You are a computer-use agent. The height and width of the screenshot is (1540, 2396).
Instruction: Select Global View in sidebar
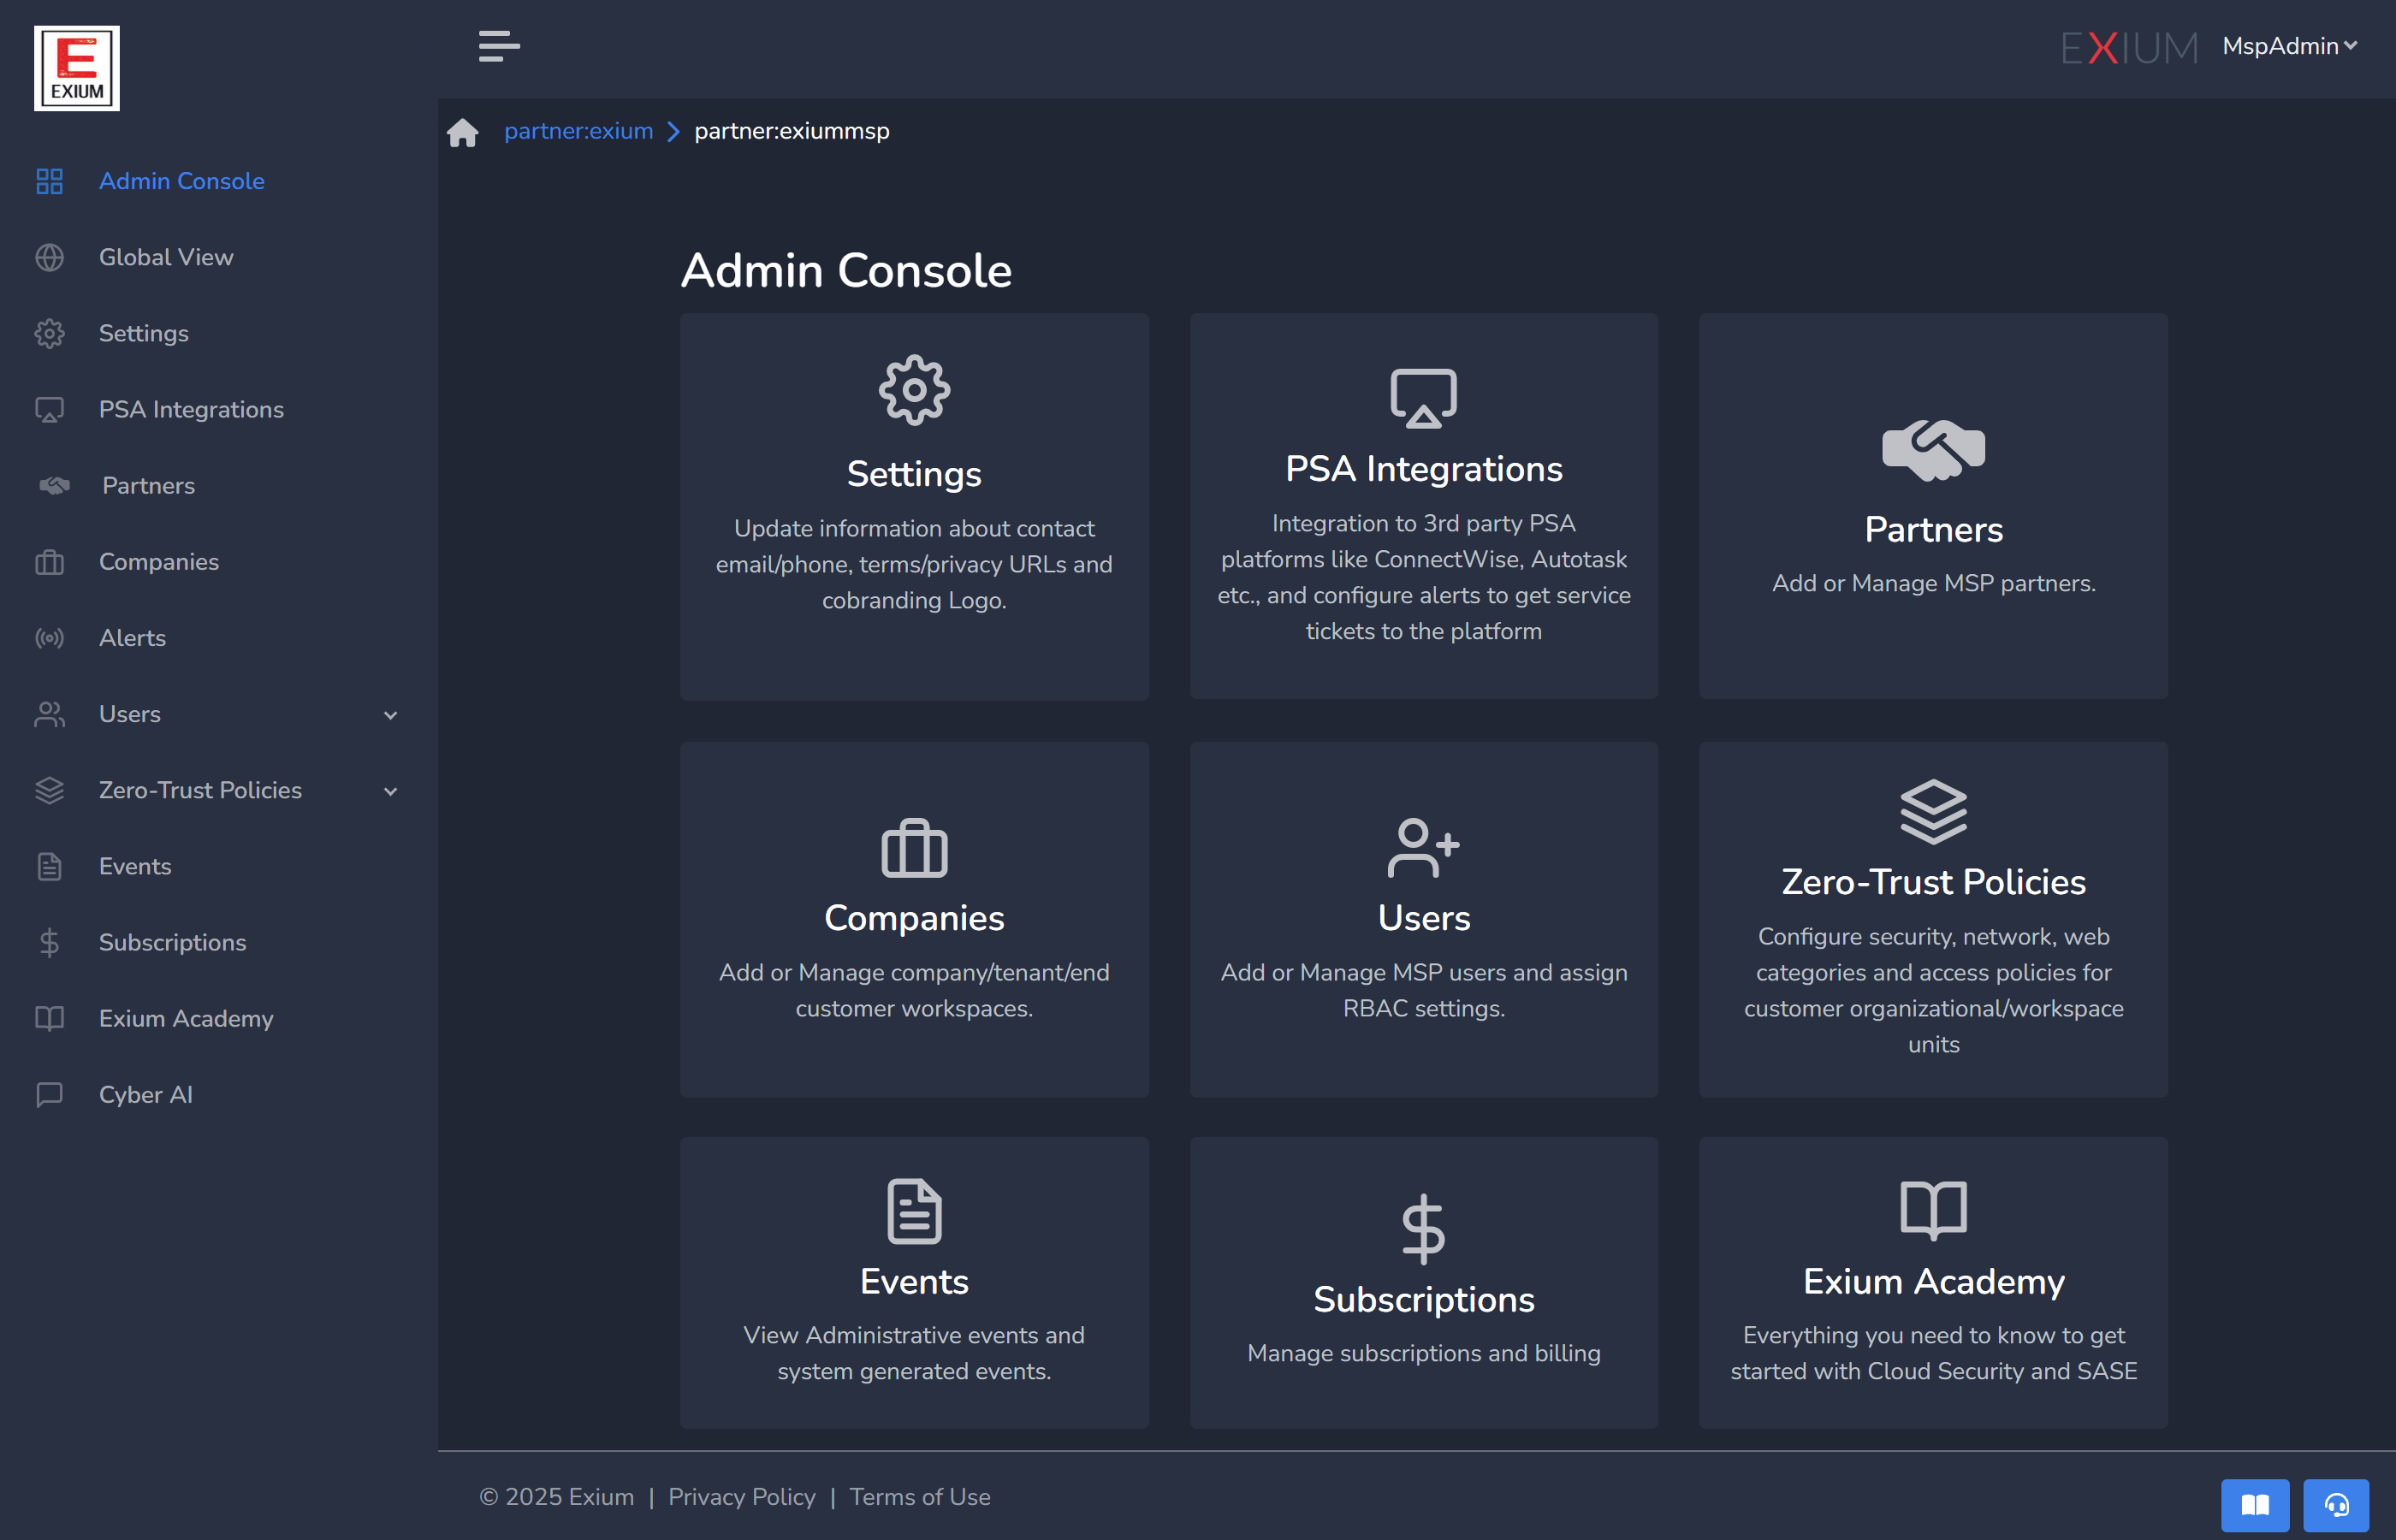pos(166,257)
